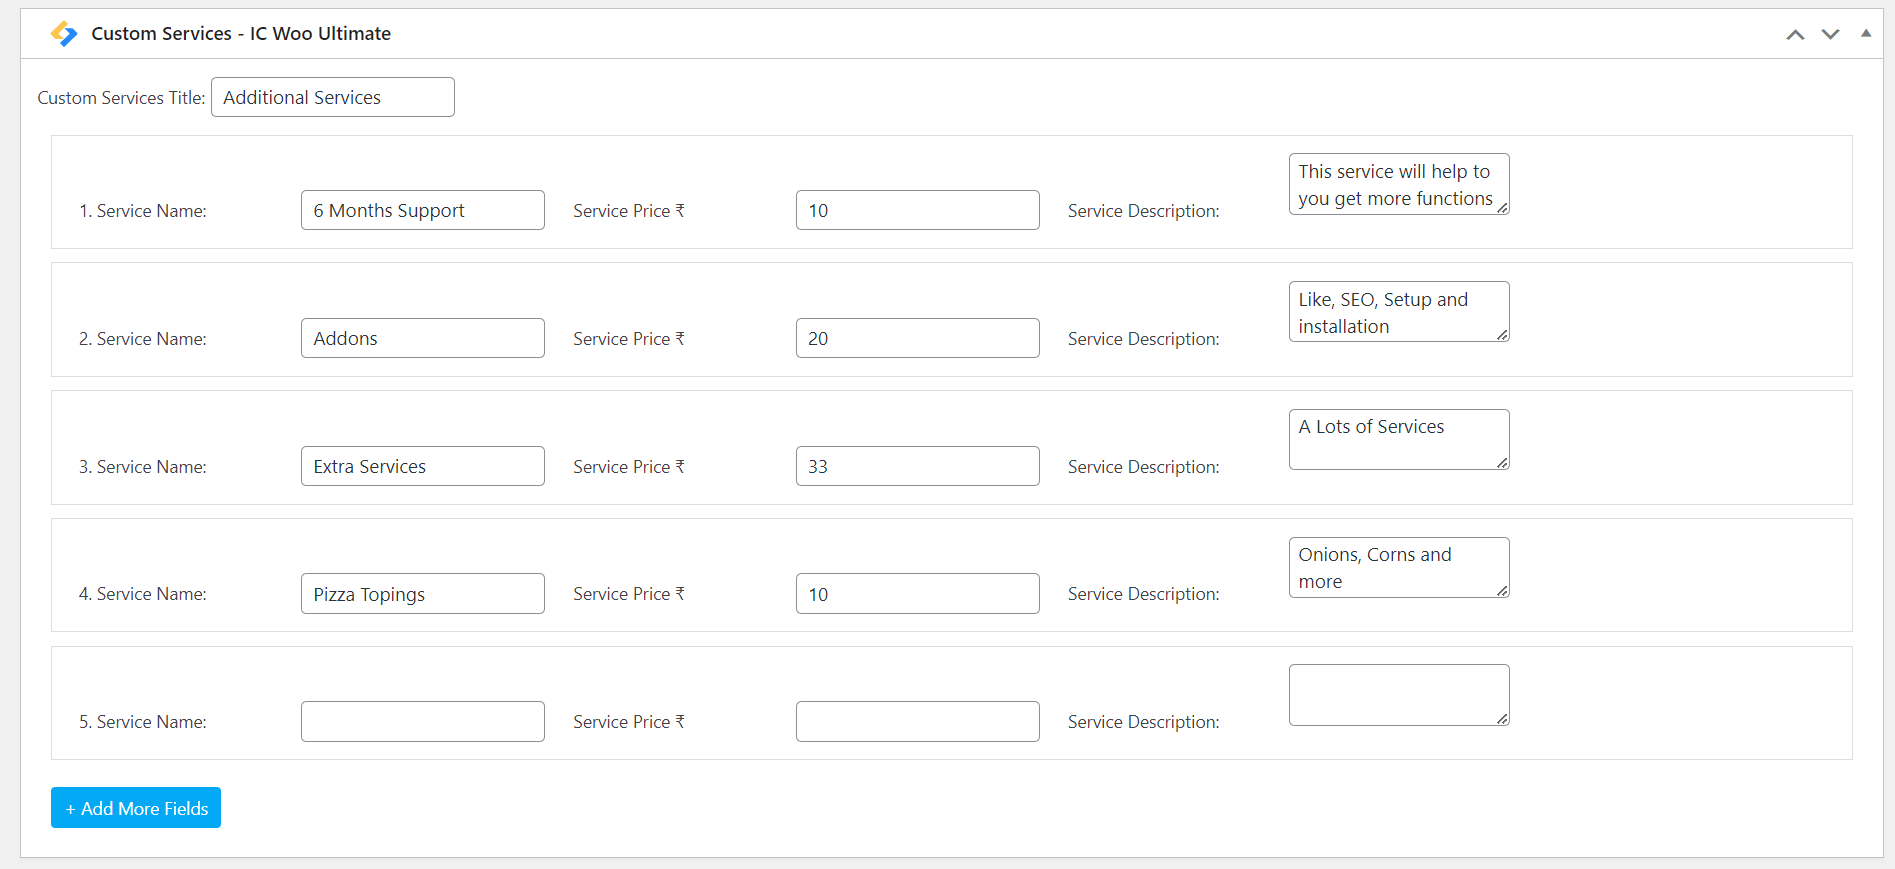The image size is (1895, 869).
Task: Click the 'Service Price ₹' label in row 5
Action: coord(629,722)
